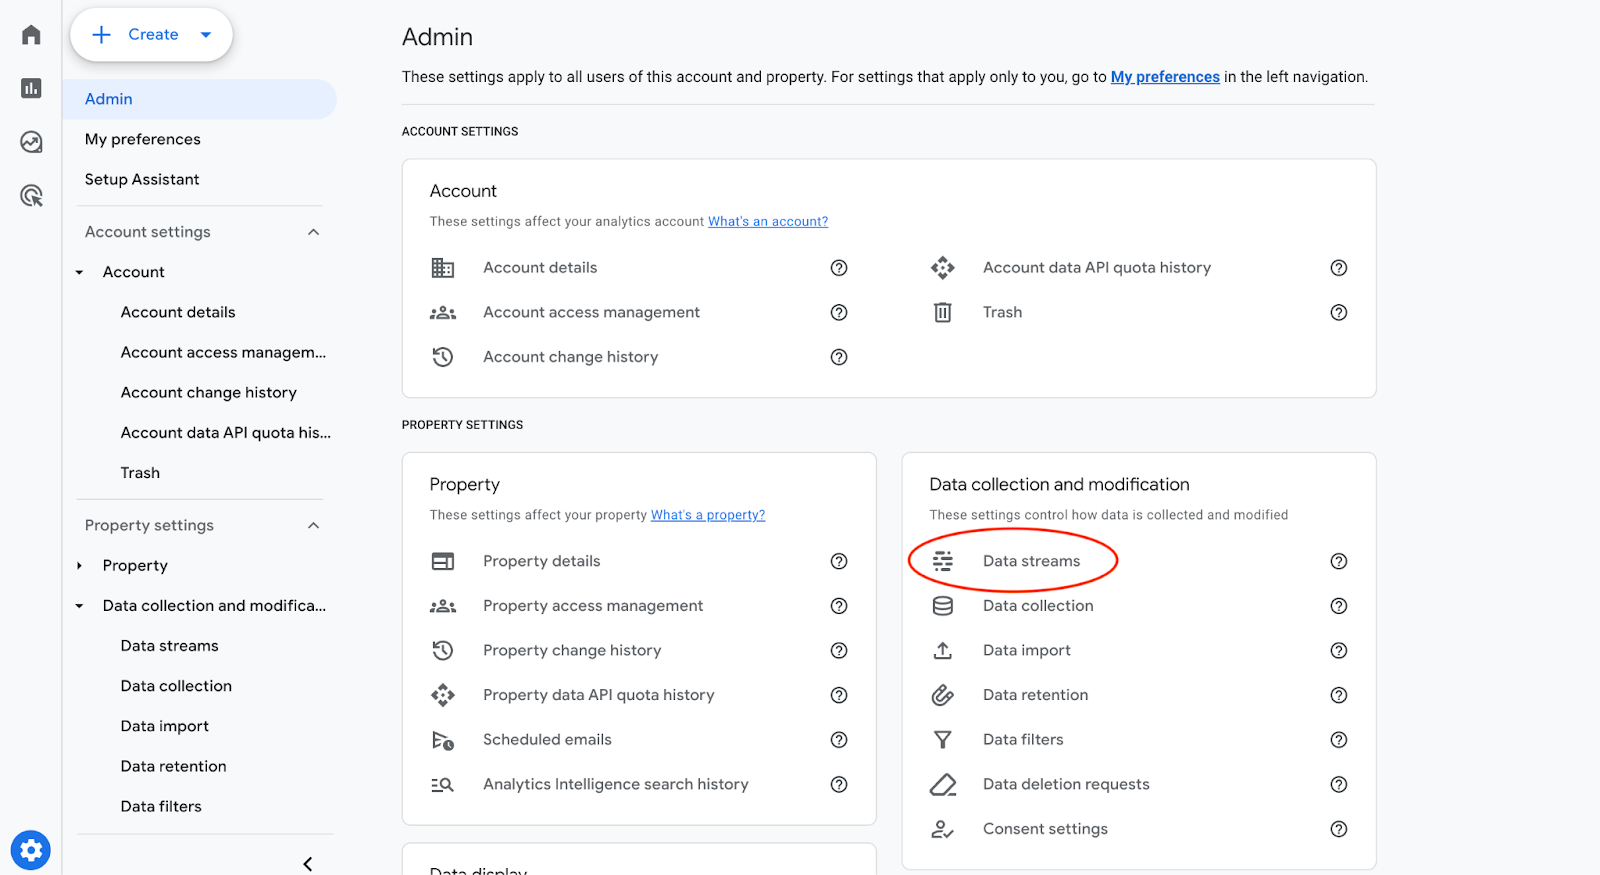Select My preferences in the sidebar

(143, 139)
